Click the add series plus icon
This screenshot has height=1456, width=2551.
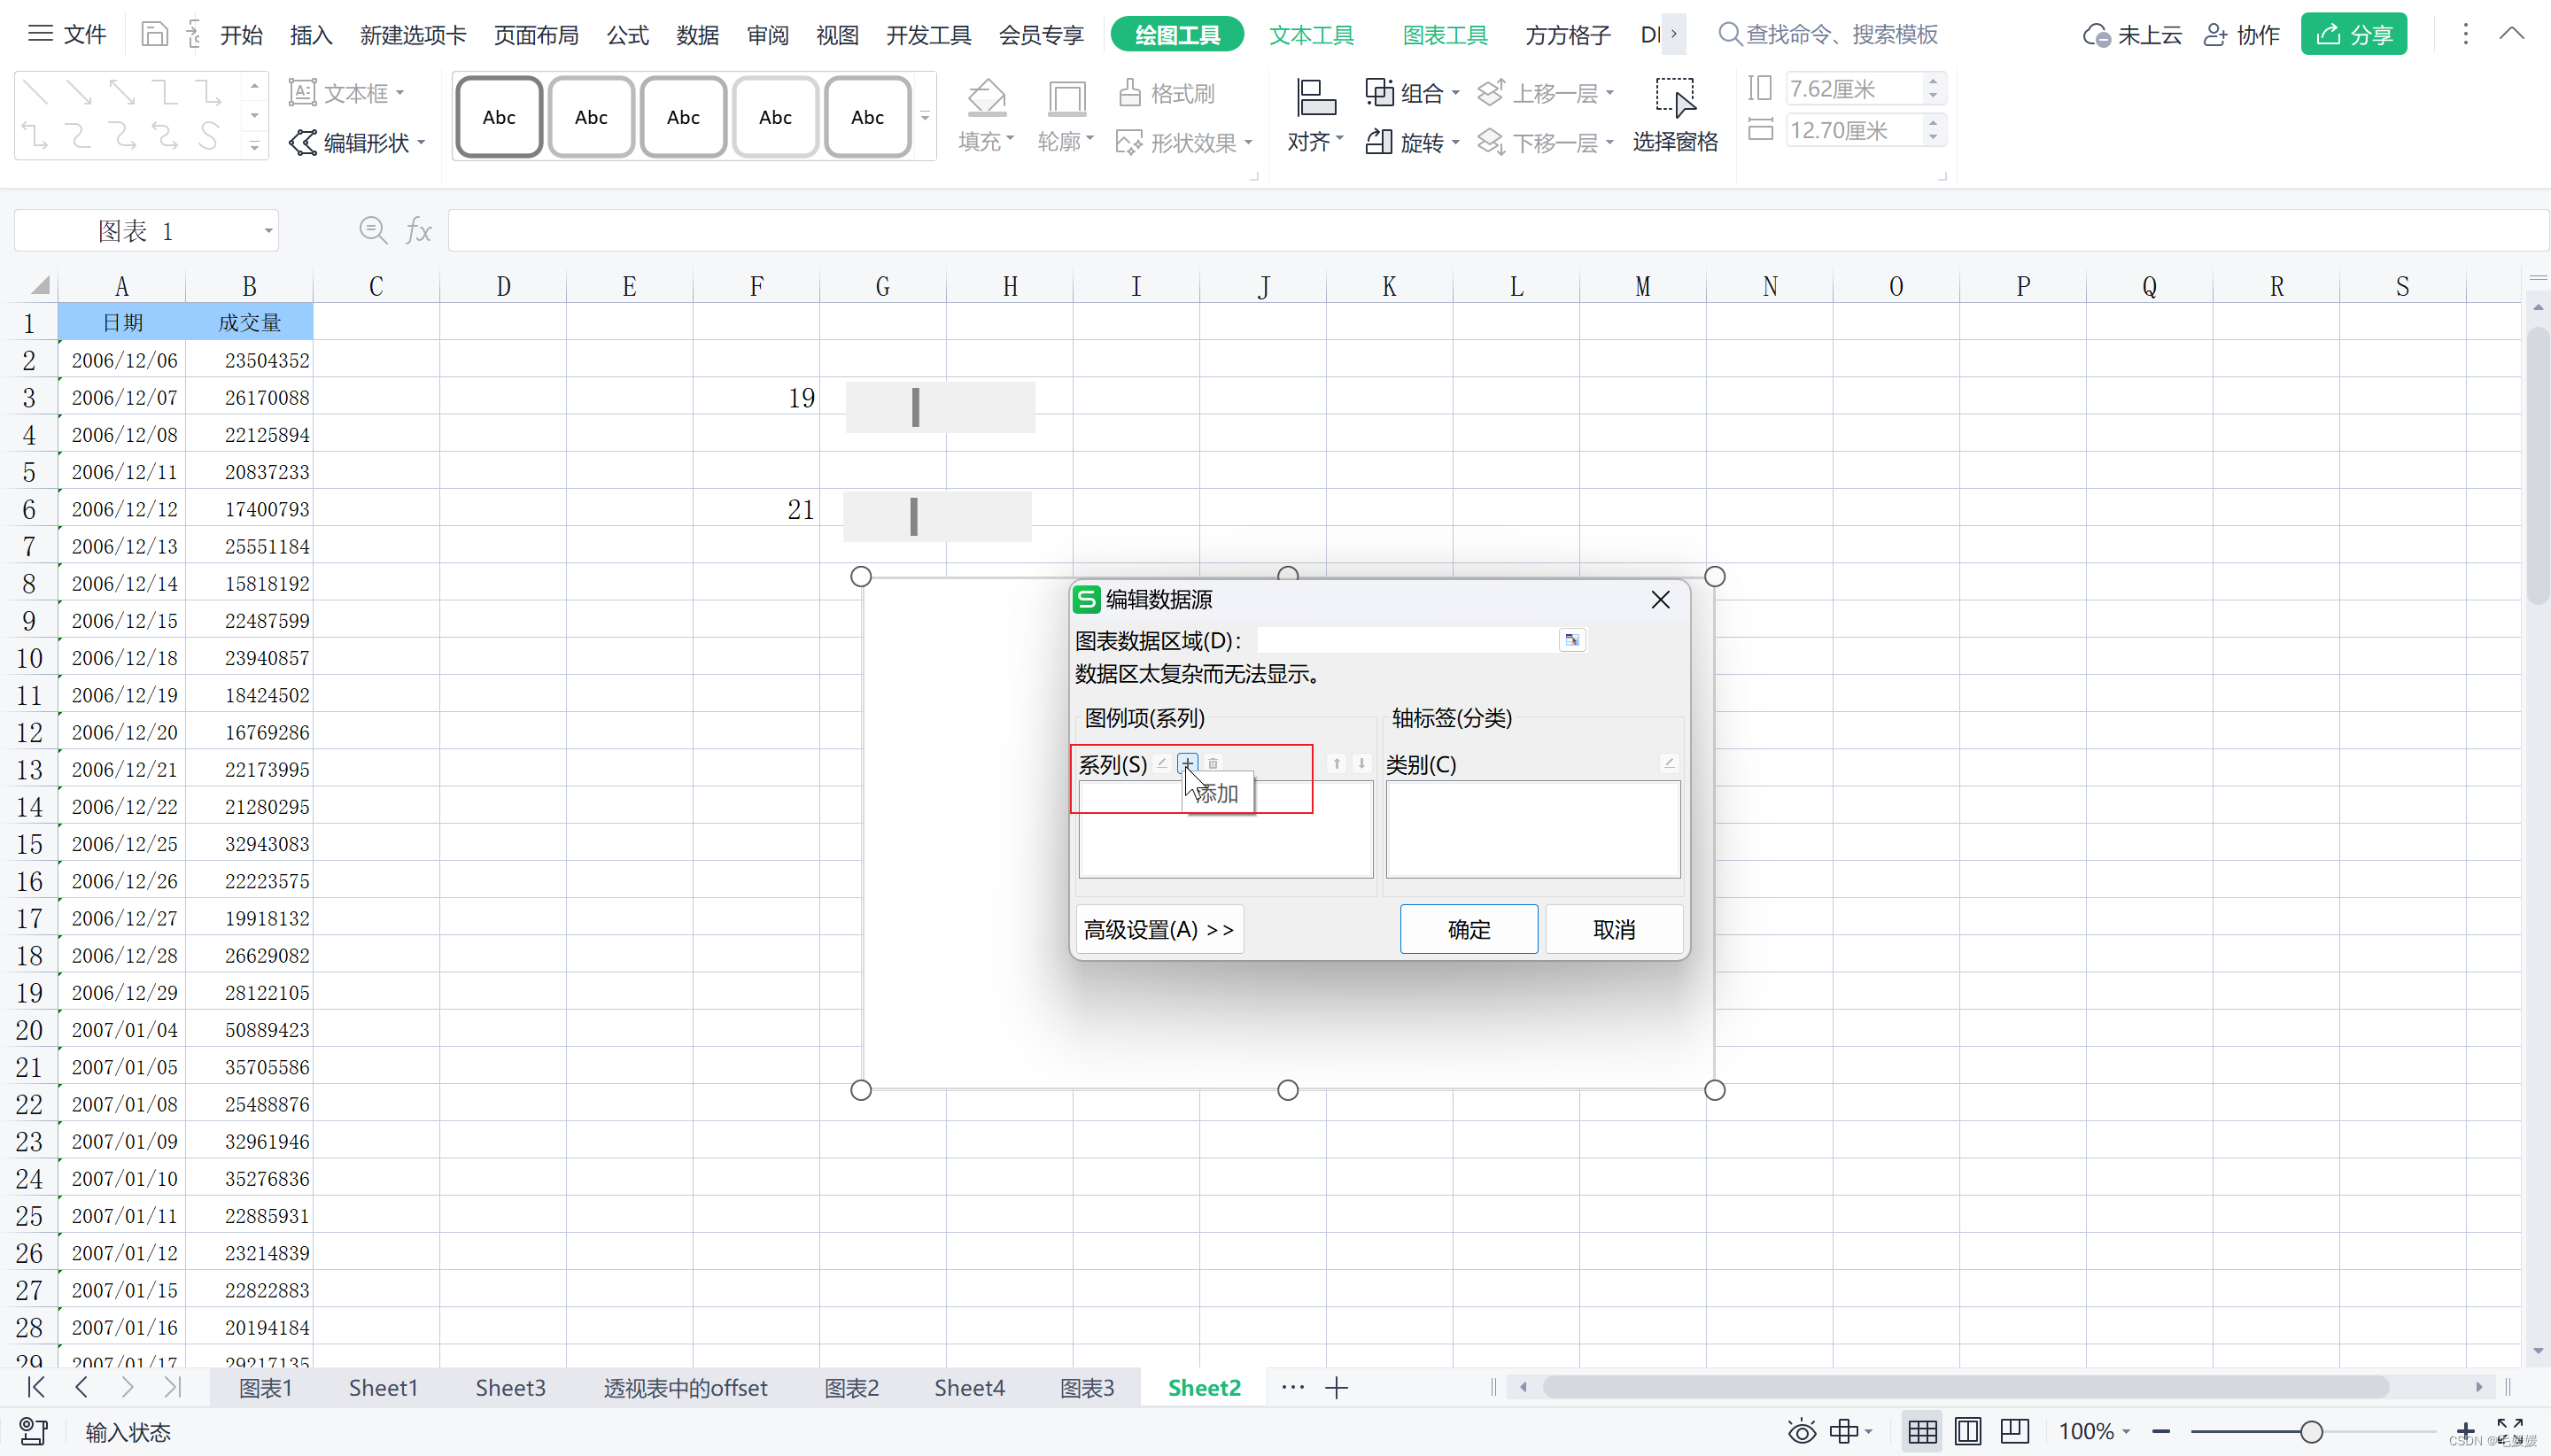(x=1187, y=764)
